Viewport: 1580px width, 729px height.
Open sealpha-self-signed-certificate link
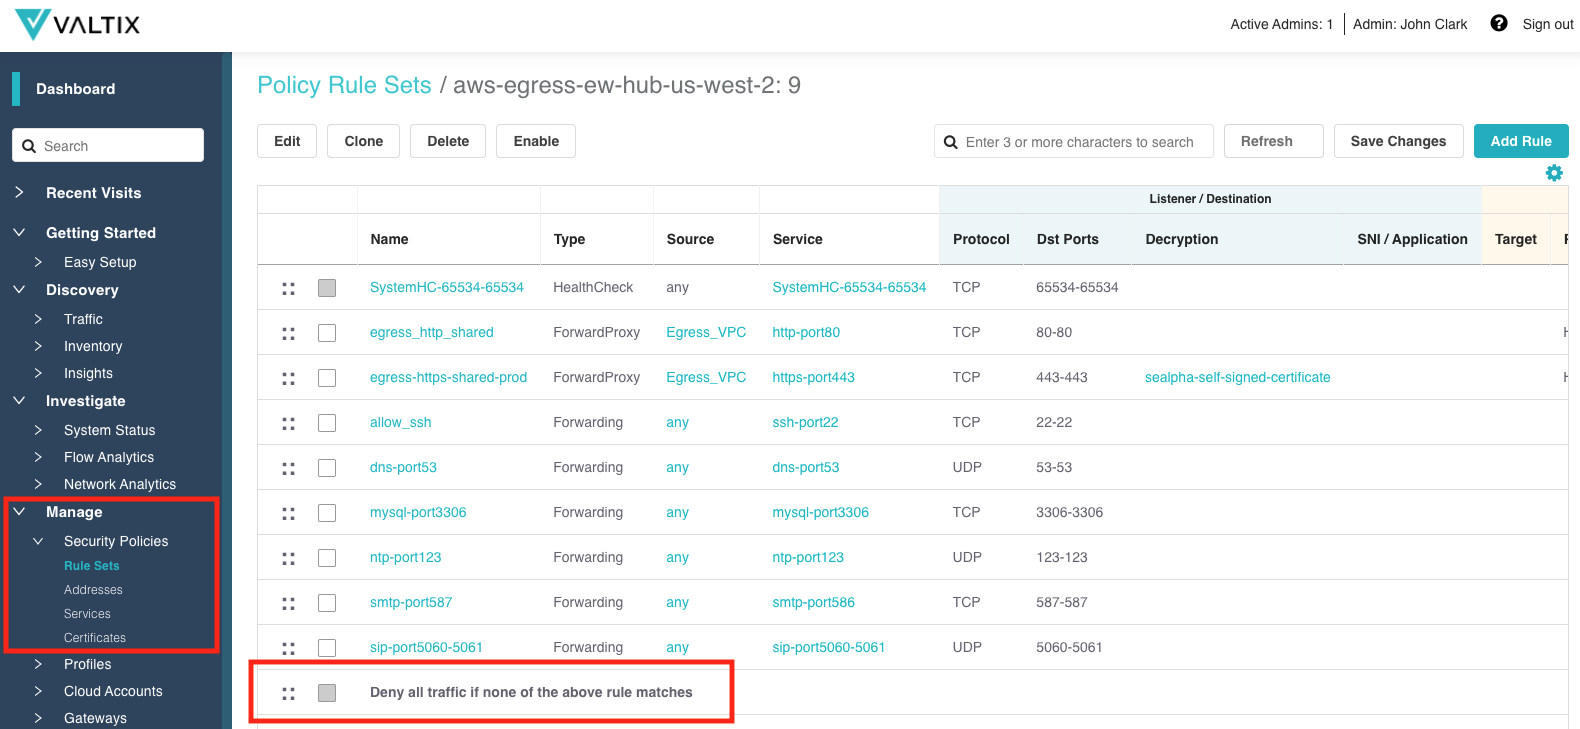[1237, 377]
